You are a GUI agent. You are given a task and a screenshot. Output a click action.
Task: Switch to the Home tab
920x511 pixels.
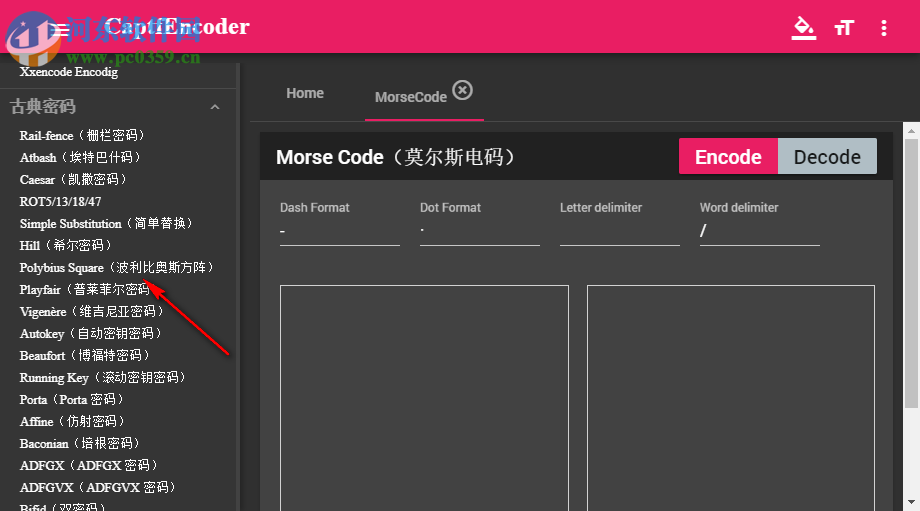coord(305,93)
